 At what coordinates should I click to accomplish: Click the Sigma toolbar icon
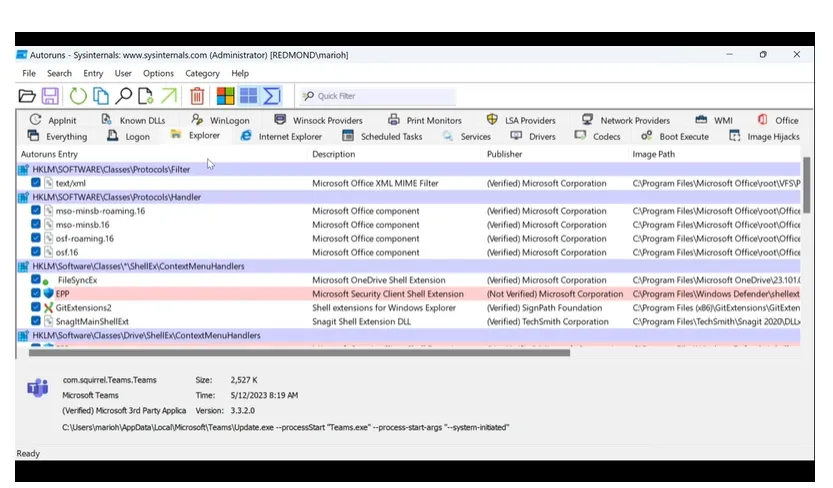(x=271, y=96)
